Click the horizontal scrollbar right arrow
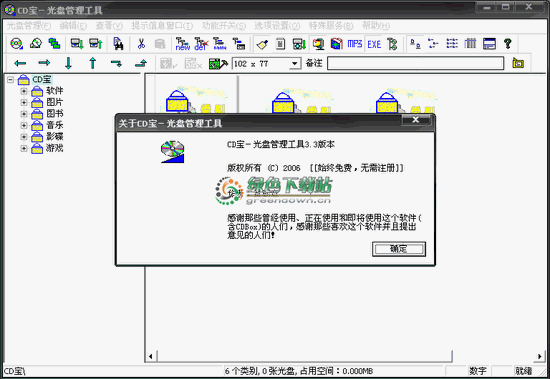 (x=539, y=357)
